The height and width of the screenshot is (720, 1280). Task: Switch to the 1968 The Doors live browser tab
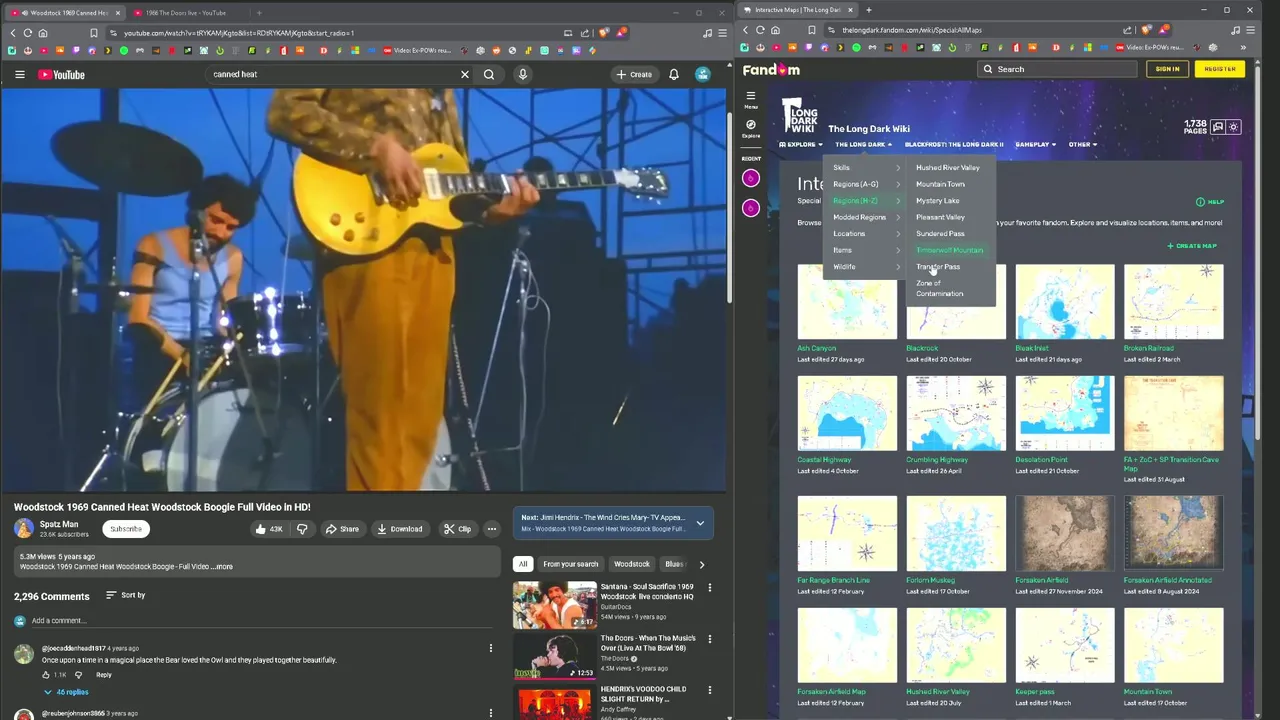point(185,13)
